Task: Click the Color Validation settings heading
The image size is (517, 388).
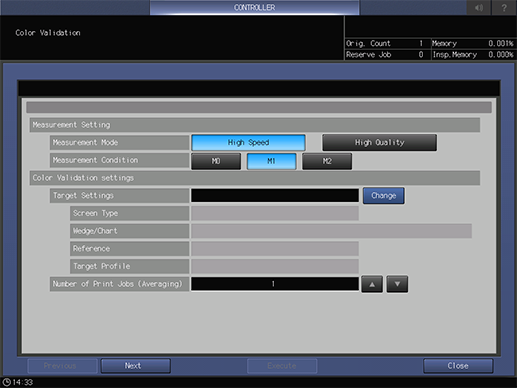Action: coord(255,178)
